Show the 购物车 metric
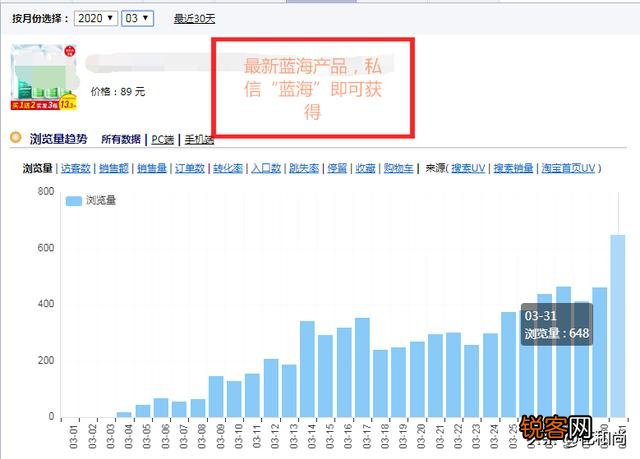This screenshot has width=640, height=459. coord(398,168)
